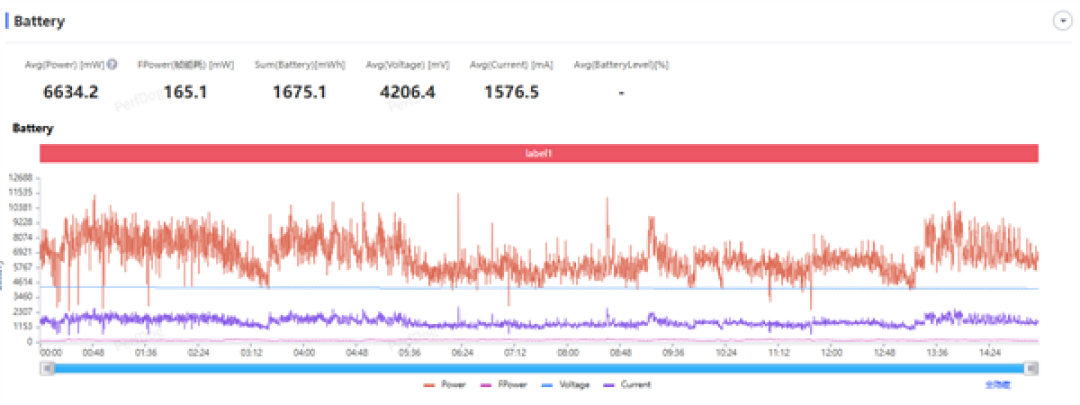Collapse the Battery section with the chevron

click(1063, 21)
